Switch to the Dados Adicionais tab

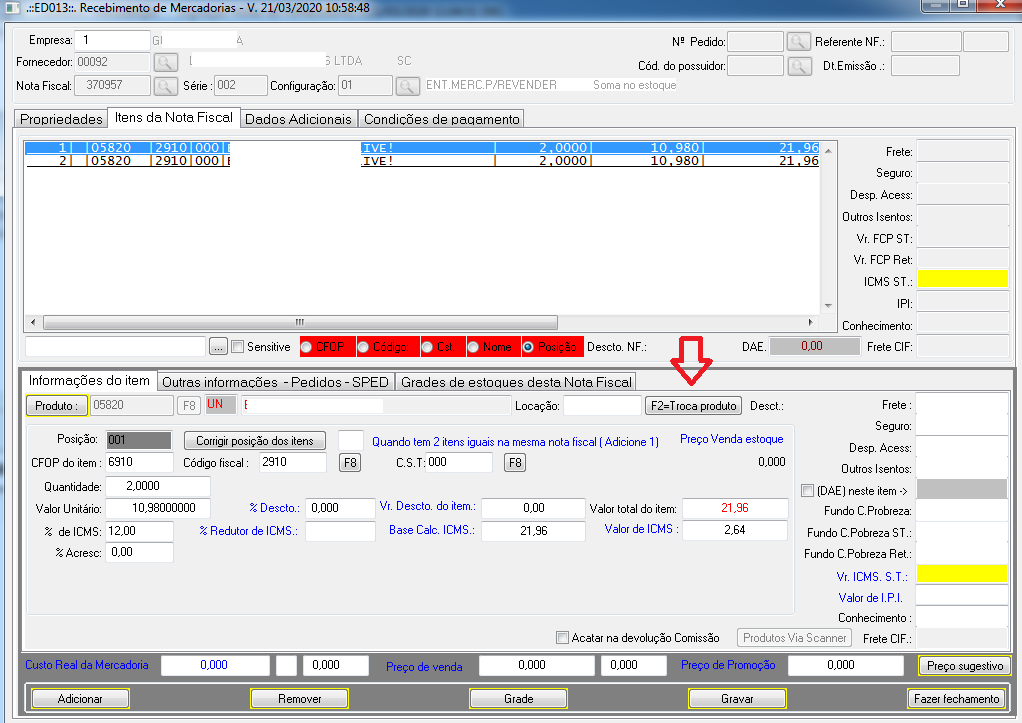pyautogui.click(x=298, y=119)
